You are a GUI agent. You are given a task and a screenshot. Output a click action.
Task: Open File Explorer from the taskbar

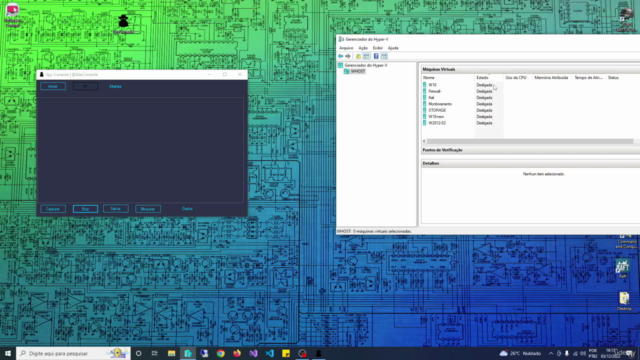[171, 353]
